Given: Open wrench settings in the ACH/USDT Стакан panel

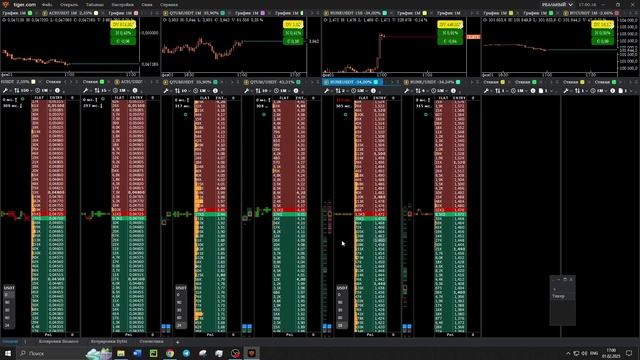Looking at the screenshot, I should (x=86, y=90).
